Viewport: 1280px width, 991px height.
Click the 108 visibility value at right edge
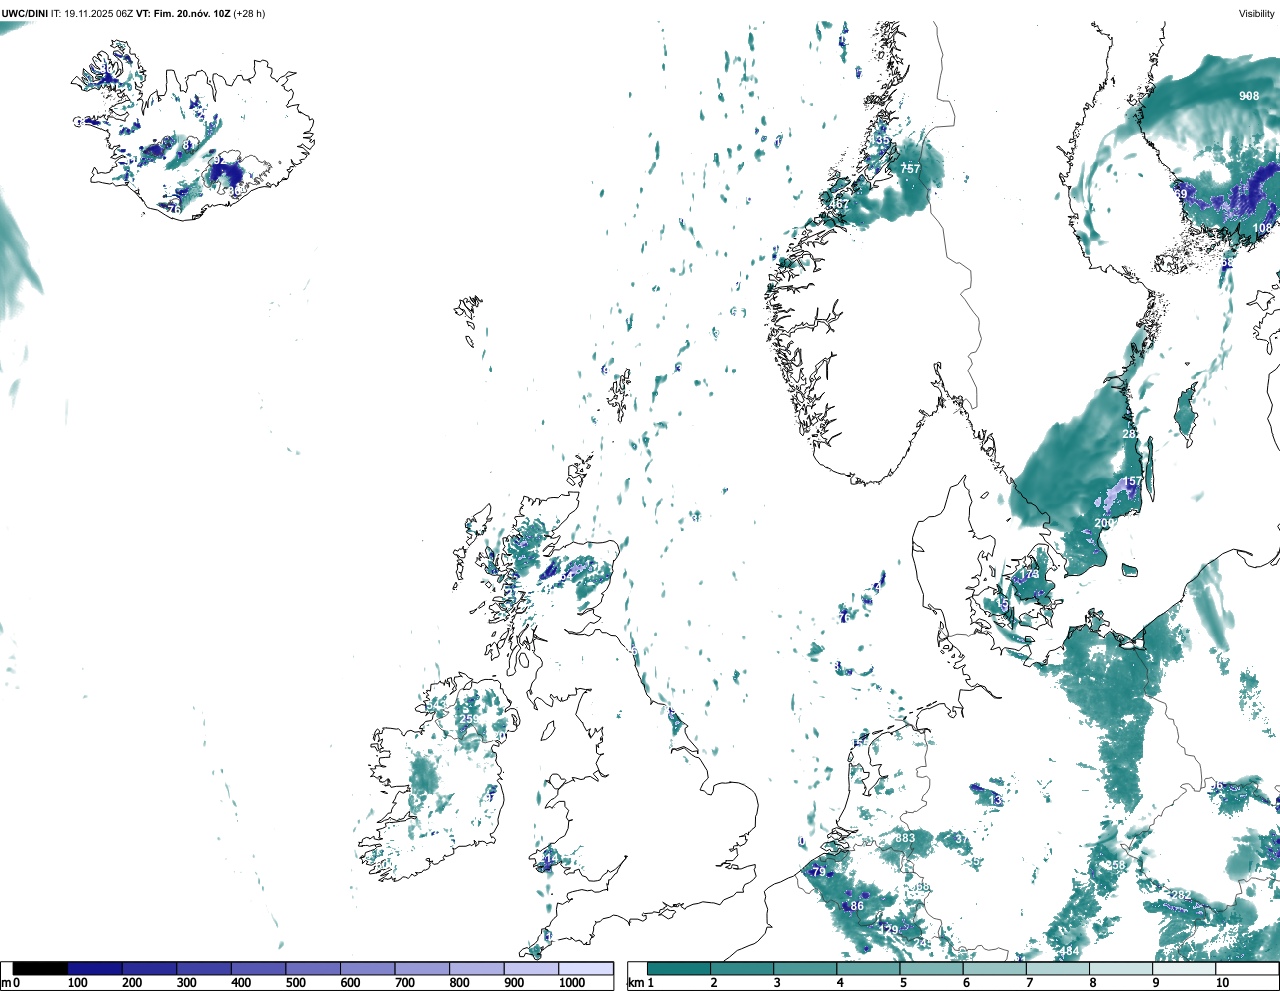1263,228
